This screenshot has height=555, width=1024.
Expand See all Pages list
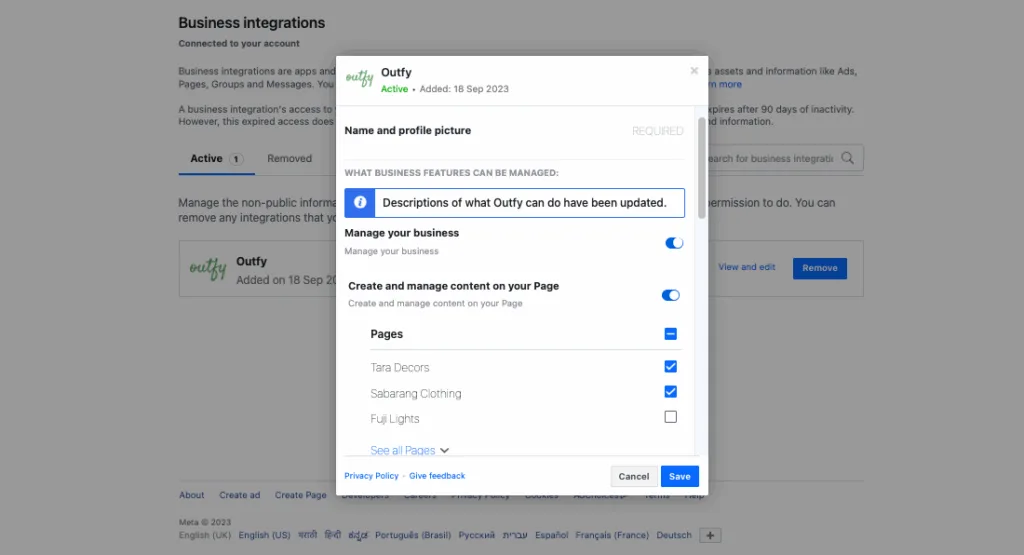click(409, 451)
